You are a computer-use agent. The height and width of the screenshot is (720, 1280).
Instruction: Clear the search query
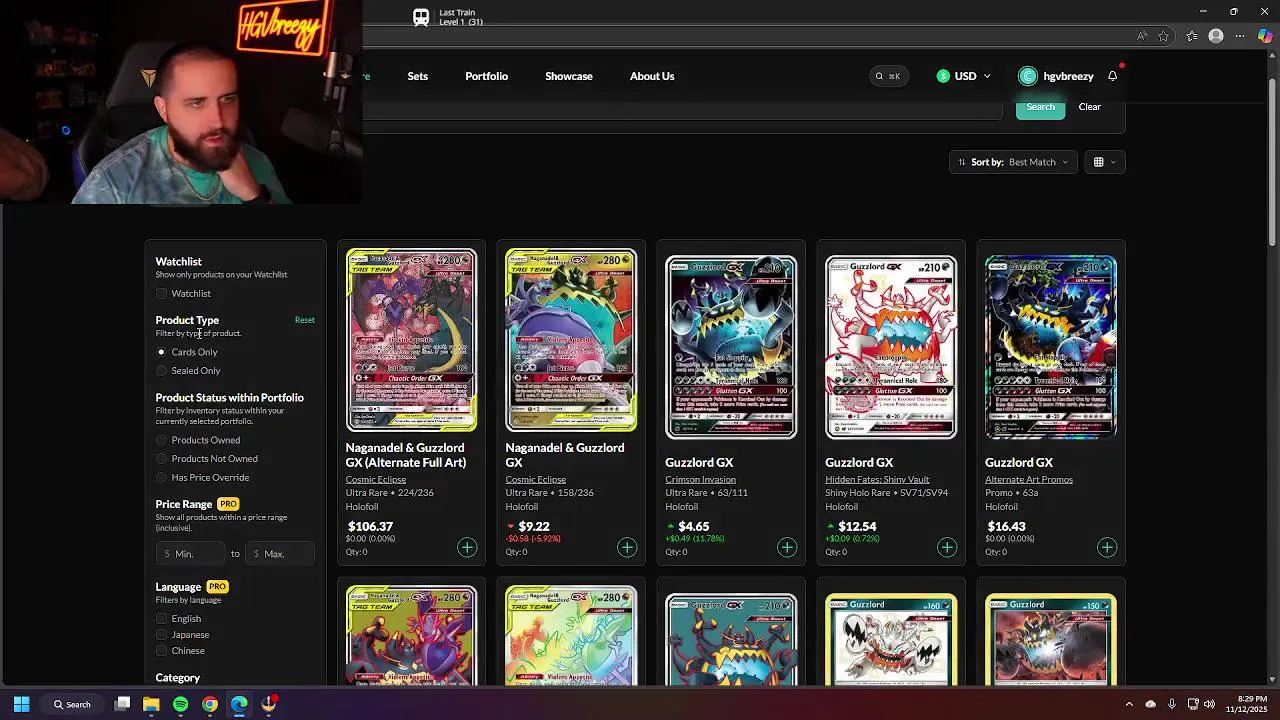[x=1089, y=107]
